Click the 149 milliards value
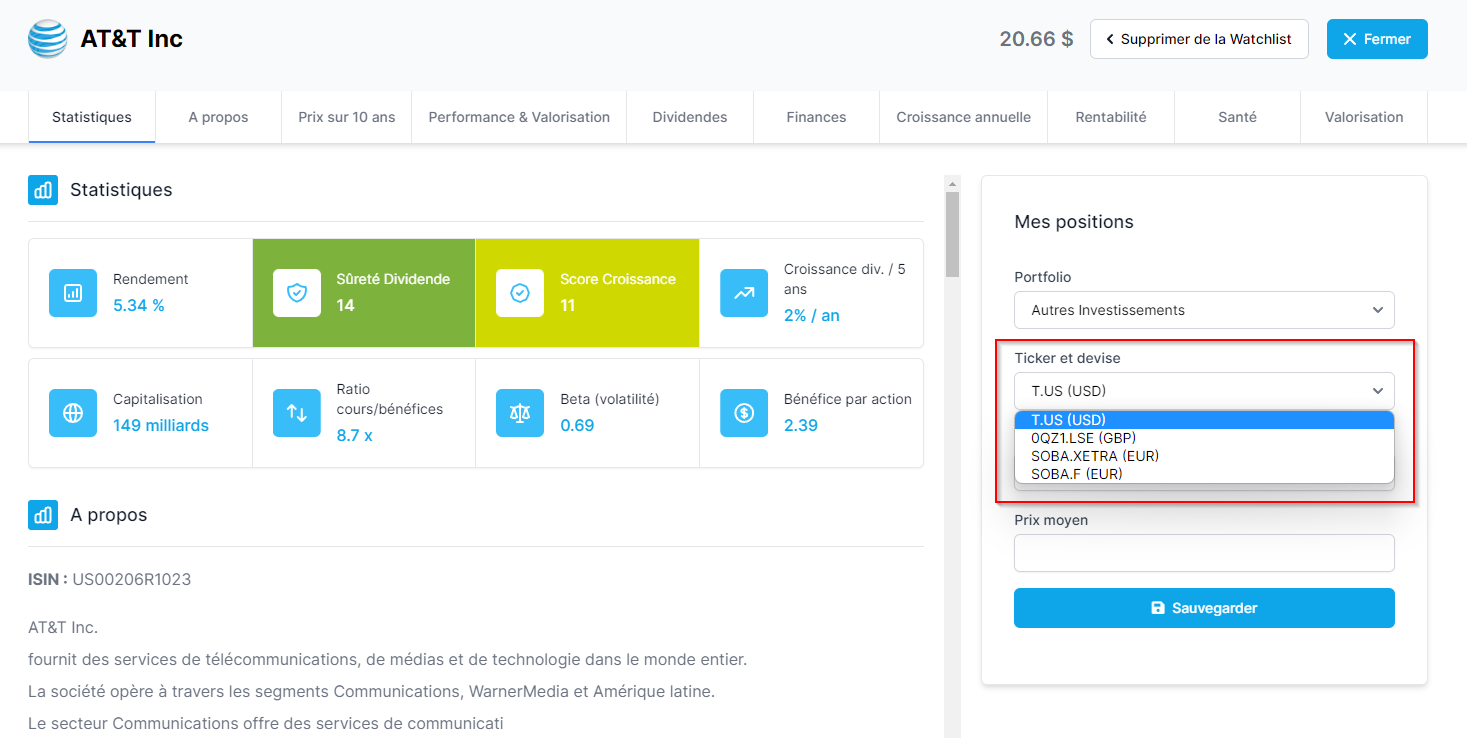Viewport: 1467px width, 738px height. [x=161, y=425]
